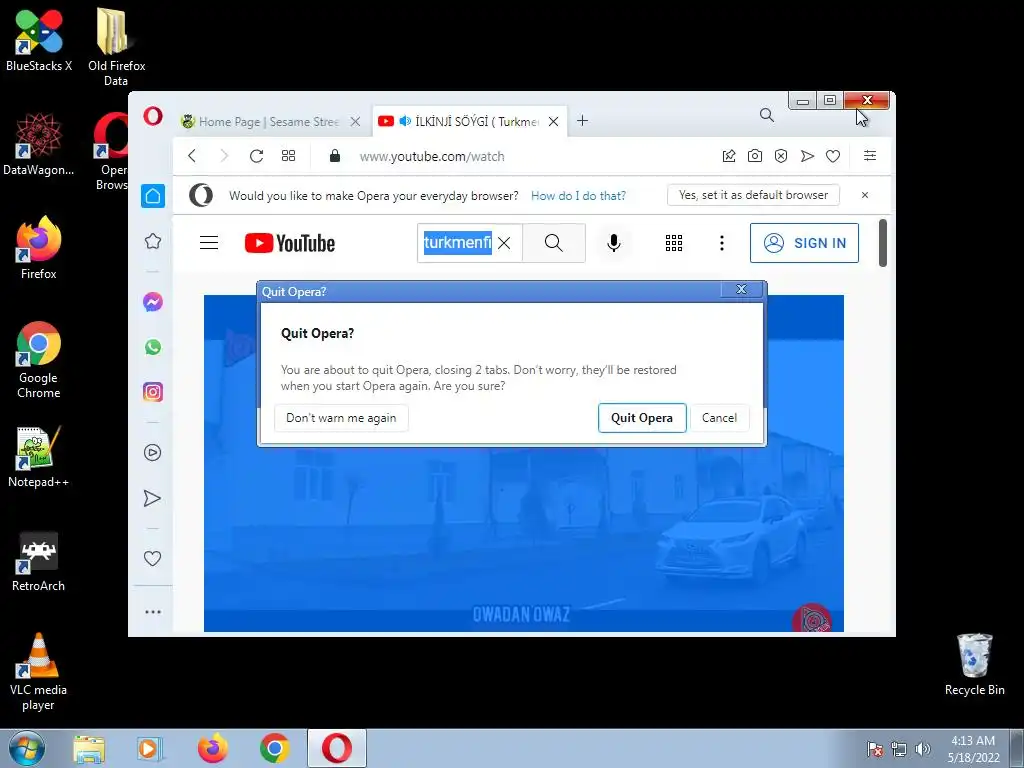Viewport: 1024px width, 768px height.
Task: Open the BlueStacks X desktop shortcut
Action: click(39, 39)
